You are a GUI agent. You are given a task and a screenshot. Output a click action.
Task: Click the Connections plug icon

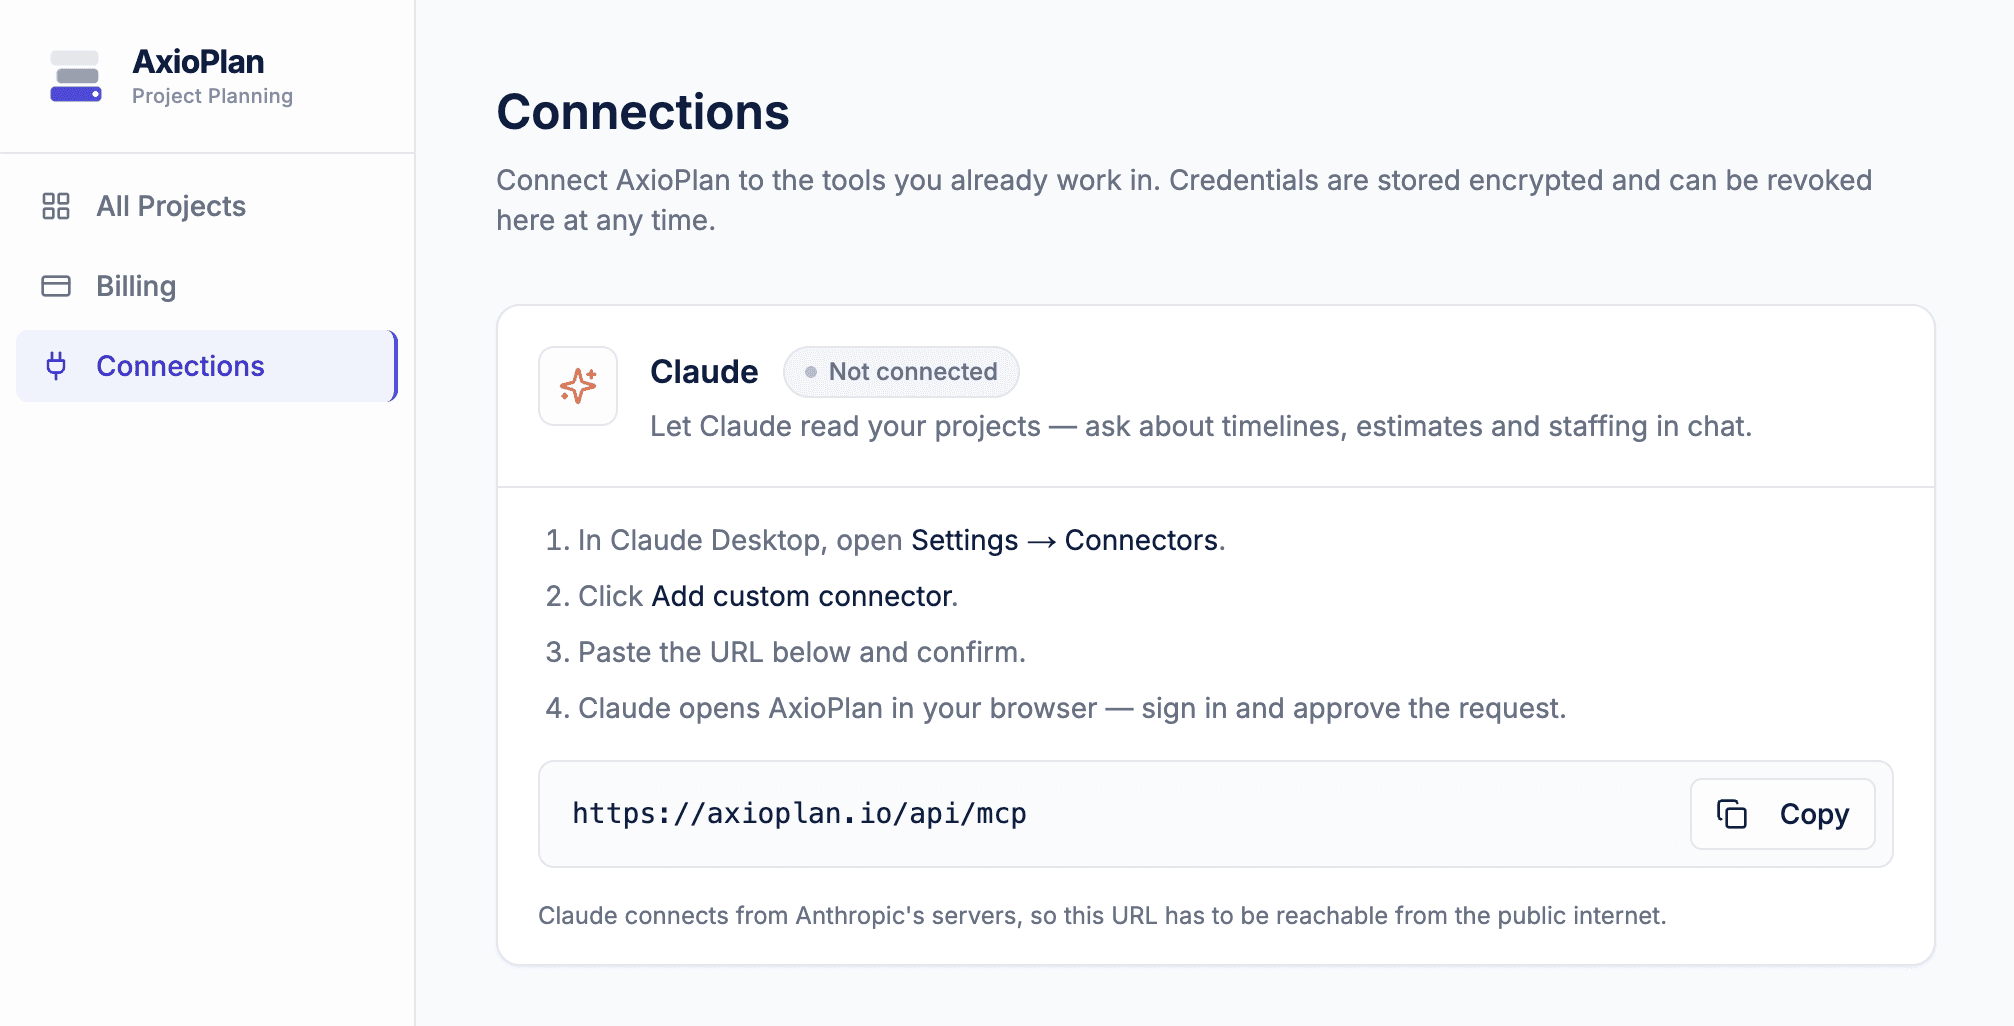pyautogui.click(x=56, y=366)
